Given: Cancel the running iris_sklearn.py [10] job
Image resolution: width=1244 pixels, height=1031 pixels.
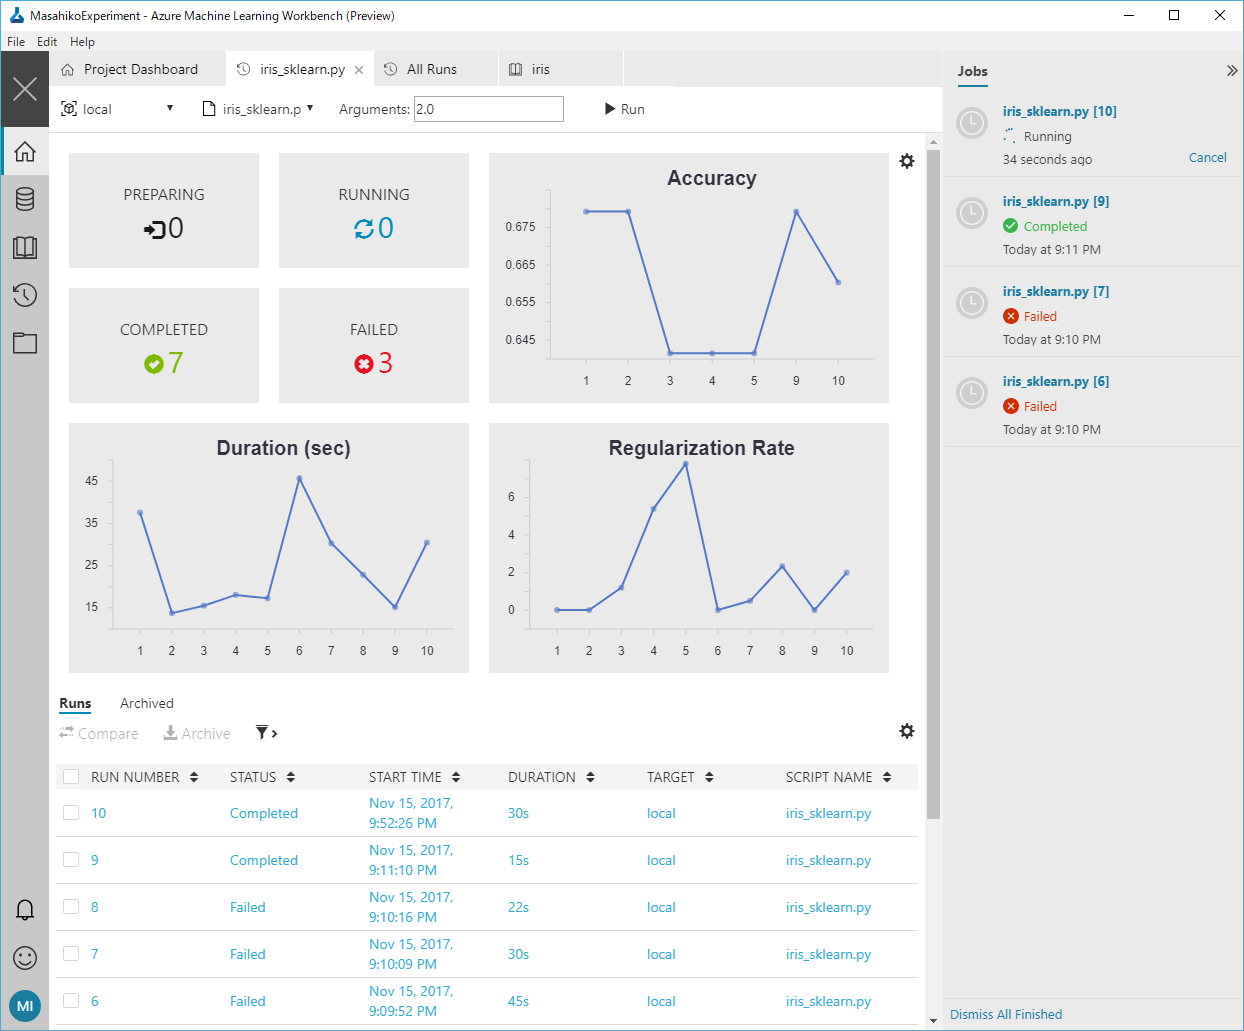Looking at the screenshot, I should [1207, 158].
